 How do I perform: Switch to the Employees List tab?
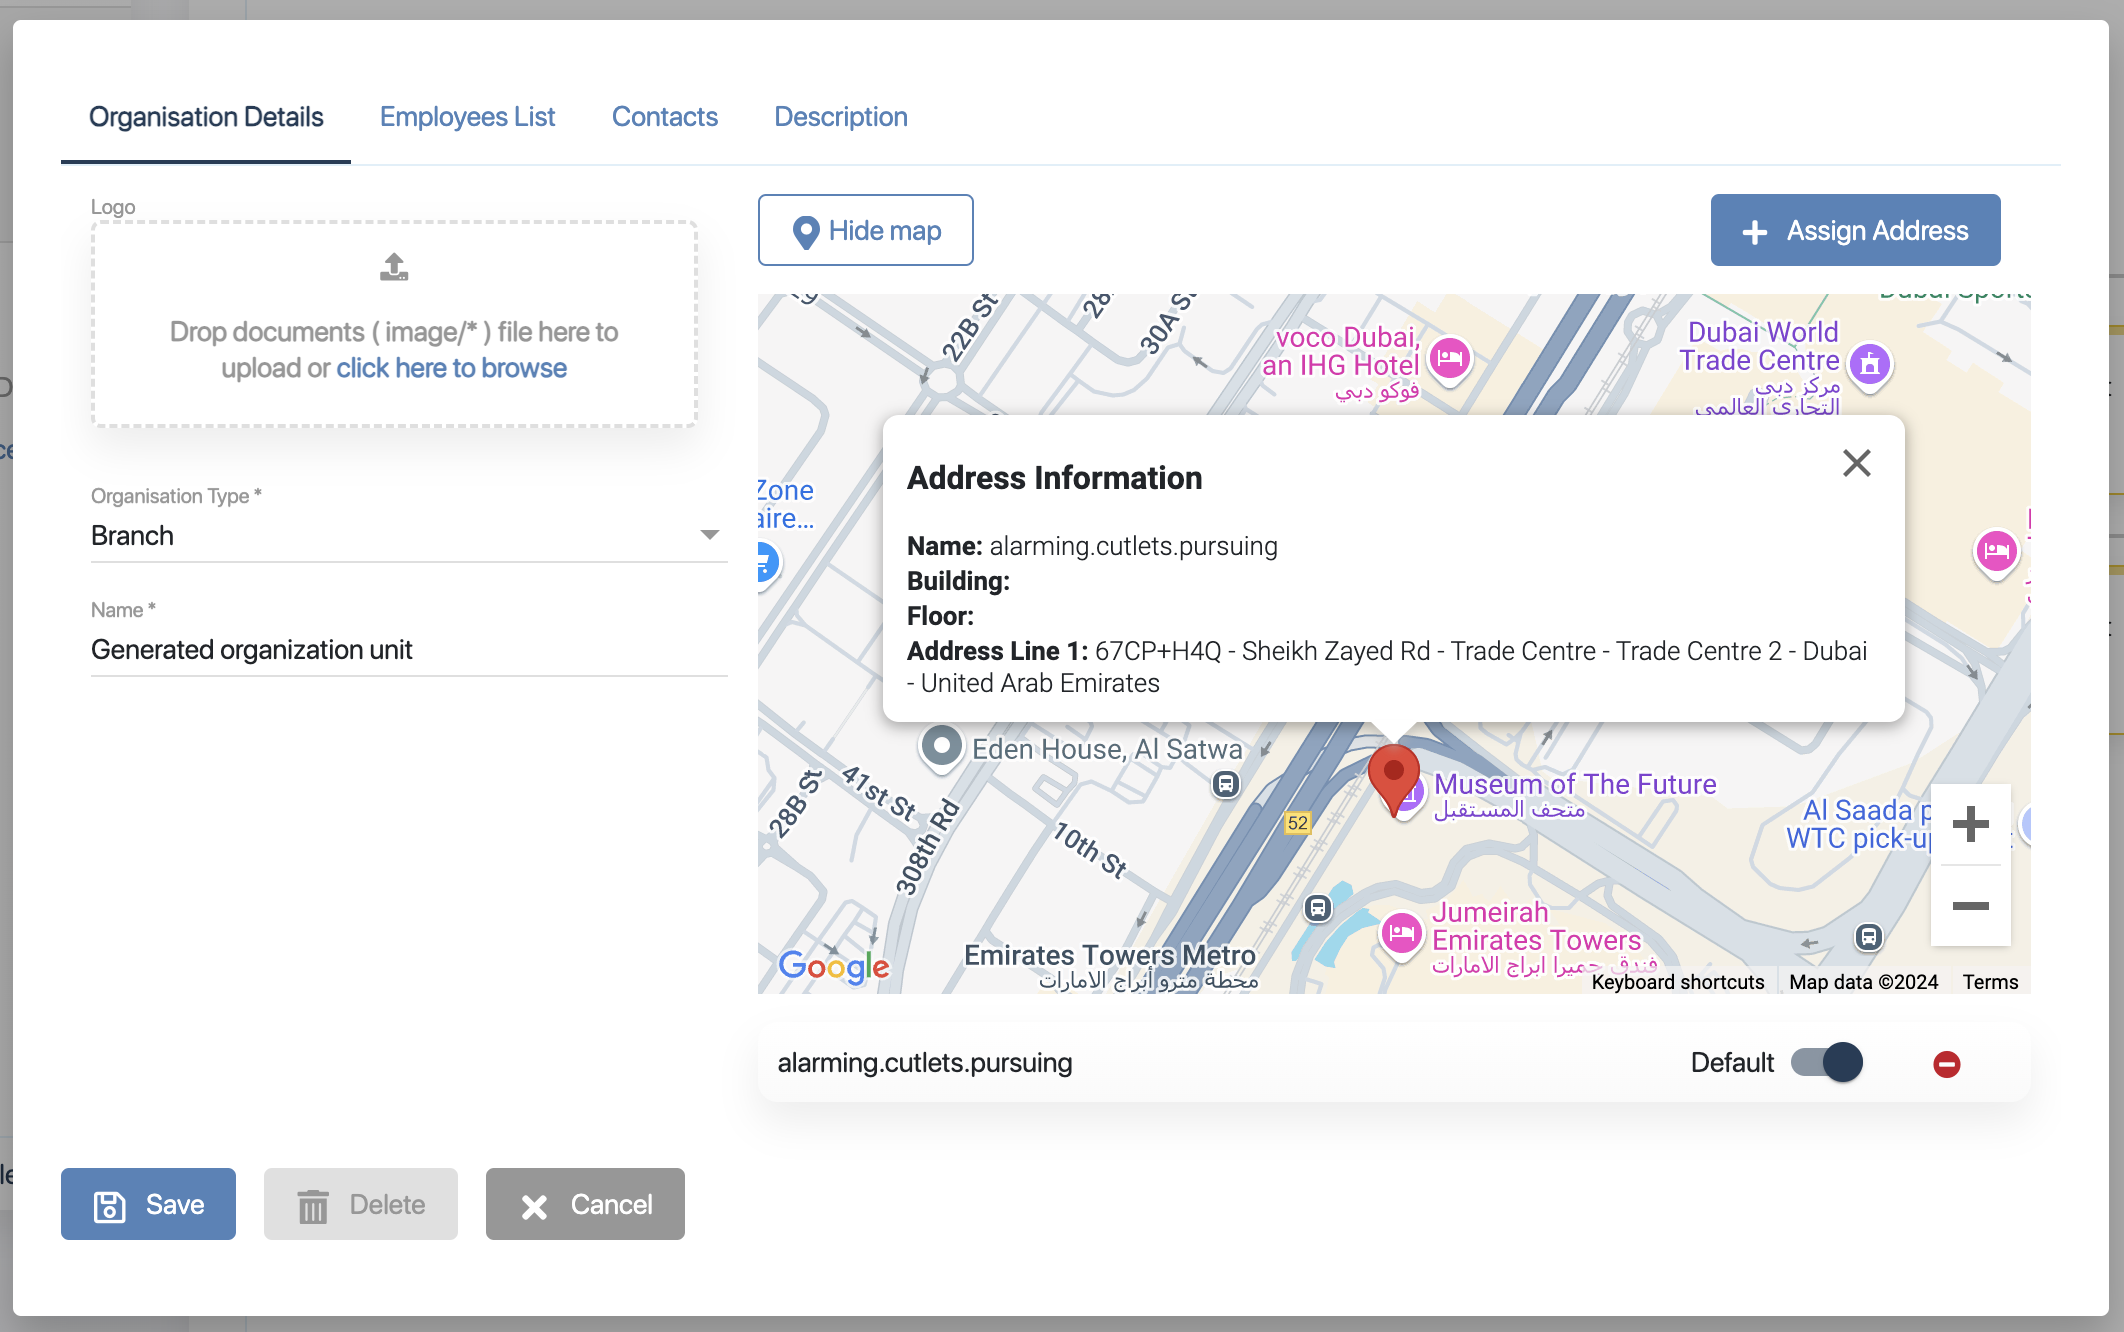pyautogui.click(x=467, y=117)
